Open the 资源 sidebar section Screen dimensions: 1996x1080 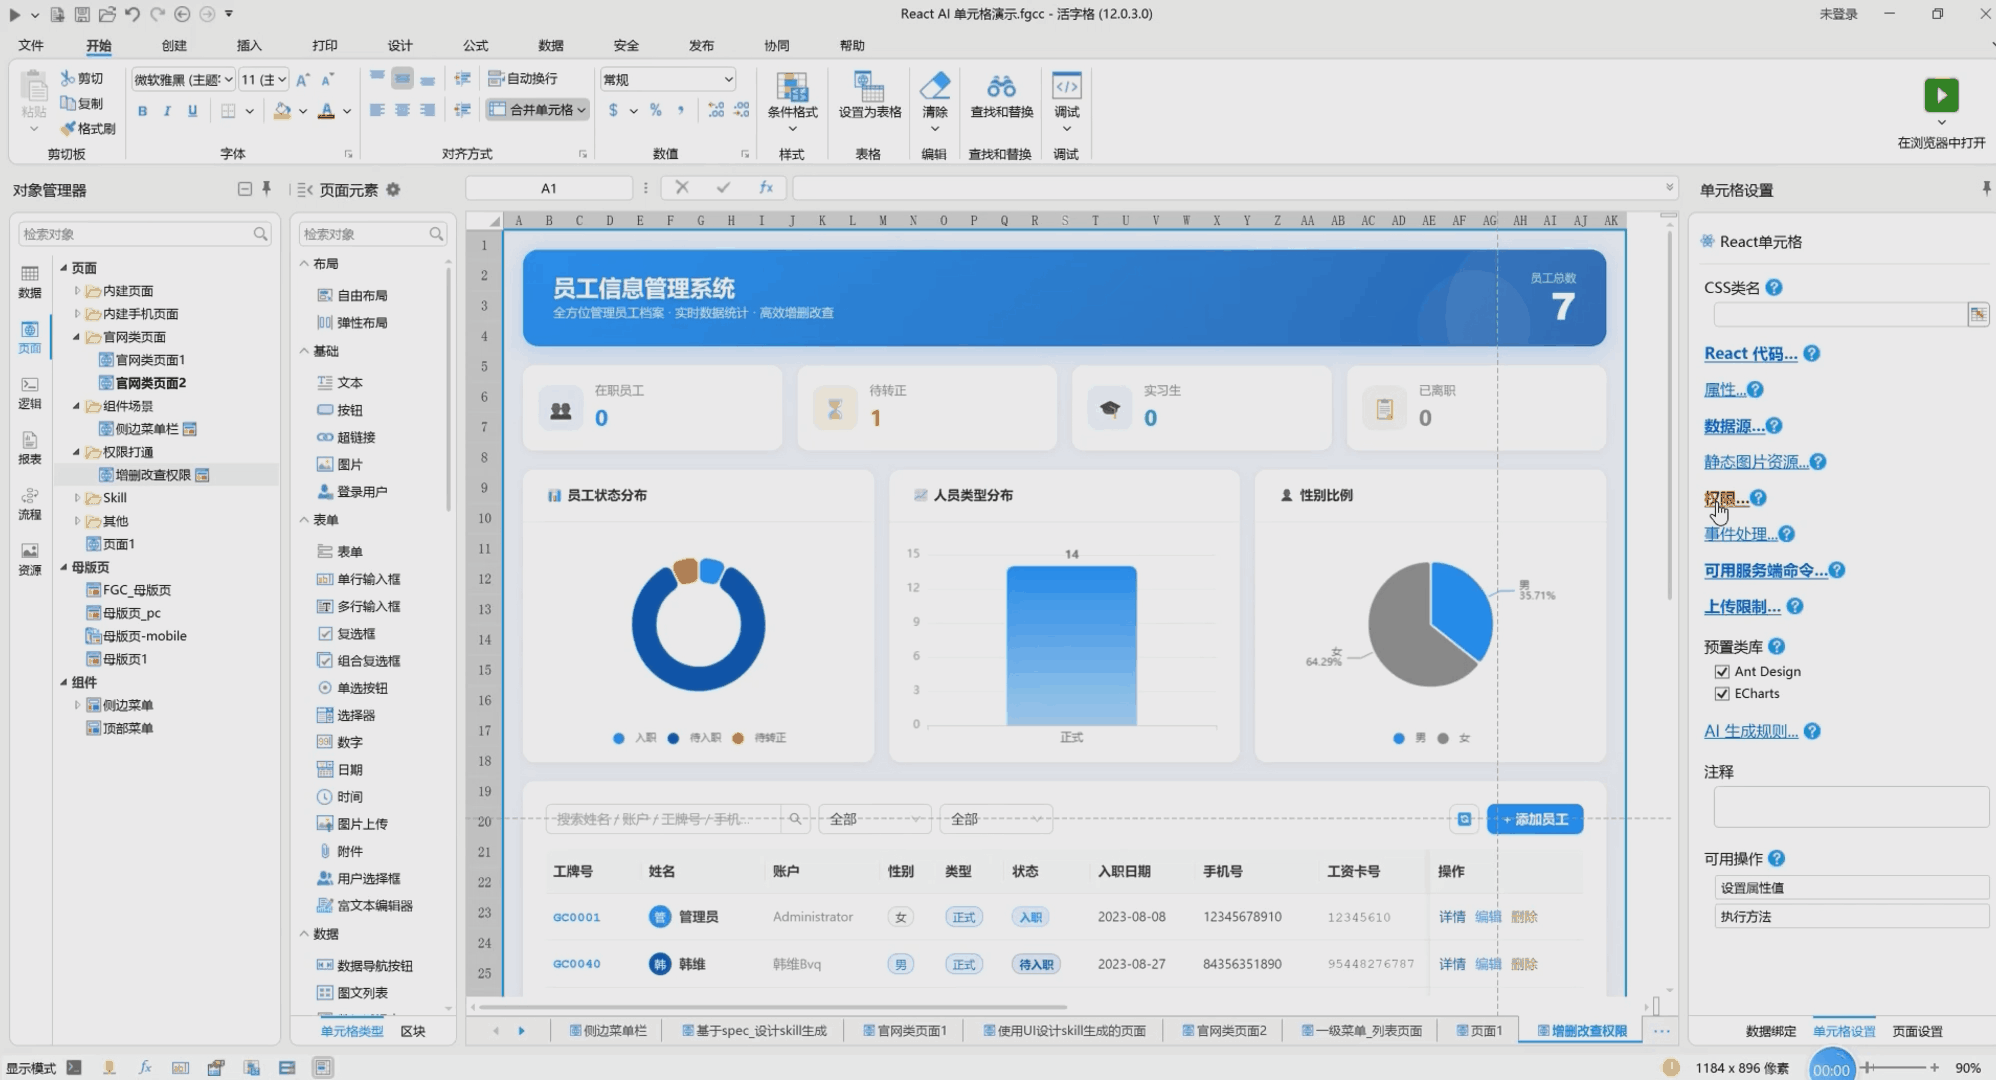click(x=30, y=559)
